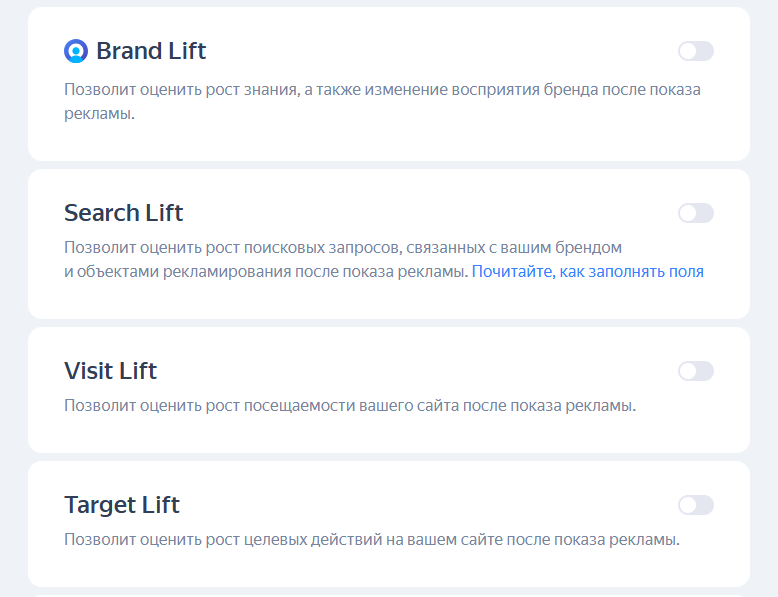Select the Target Lift title text
The height and width of the screenshot is (597, 778).
pyautogui.click(x=122, y=505)
